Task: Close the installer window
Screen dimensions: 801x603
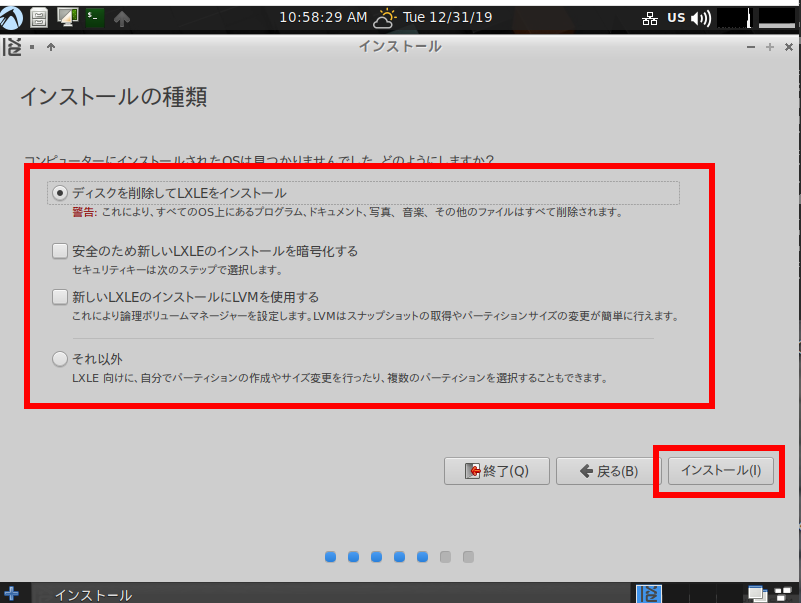Action: 789,47
